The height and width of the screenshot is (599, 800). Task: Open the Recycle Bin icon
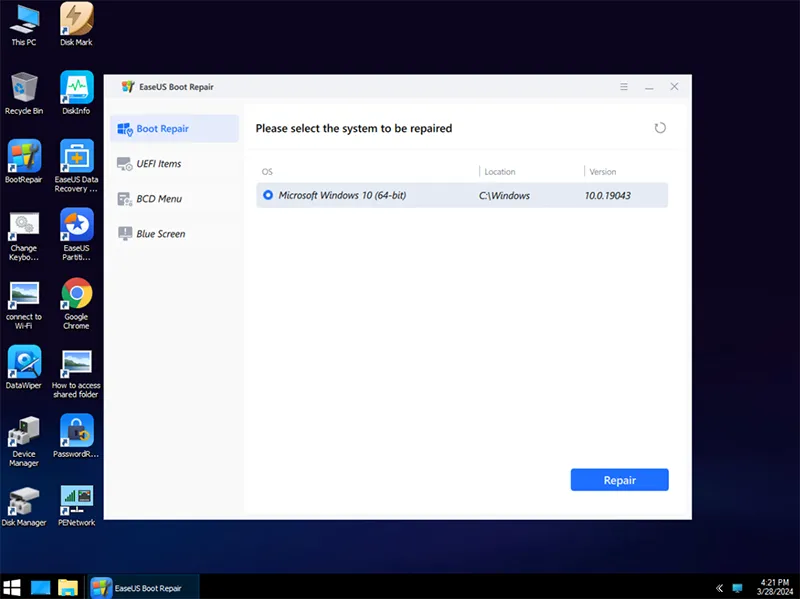tap(23, 93)
